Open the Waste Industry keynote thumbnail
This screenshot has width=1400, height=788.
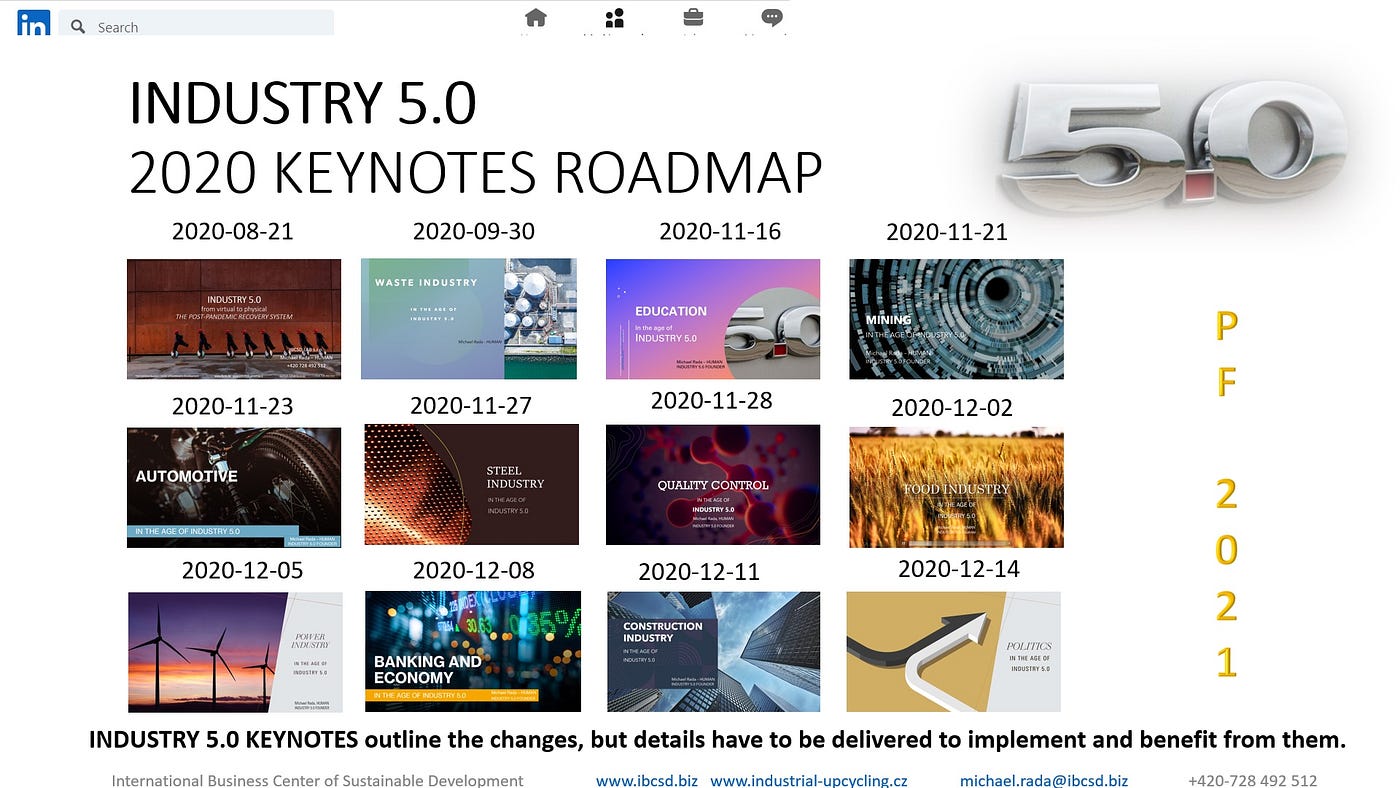469,319
